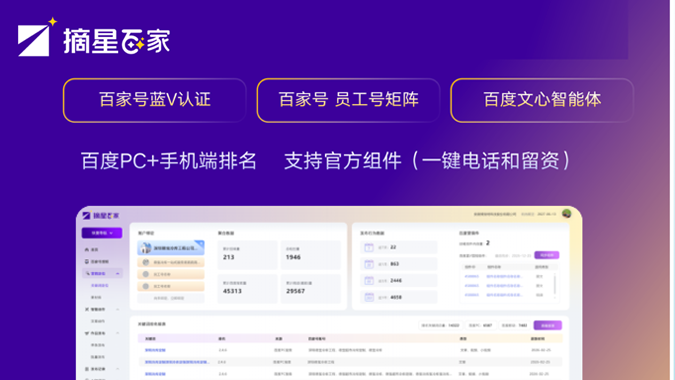Click the purple button above the keyword table
This screenshot has height=380, width=675.
[x=548, y=325]
